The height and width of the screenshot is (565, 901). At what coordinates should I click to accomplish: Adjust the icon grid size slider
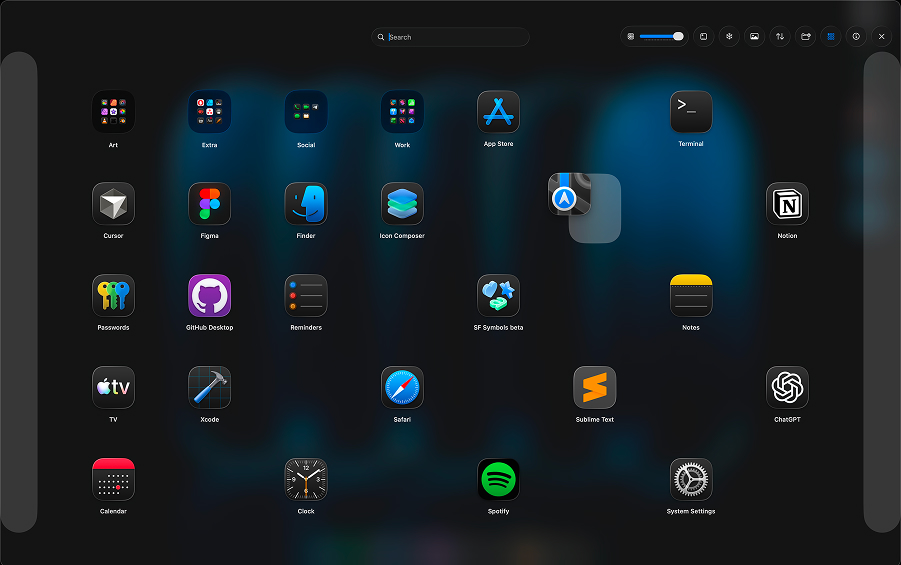tap(661, 36)
